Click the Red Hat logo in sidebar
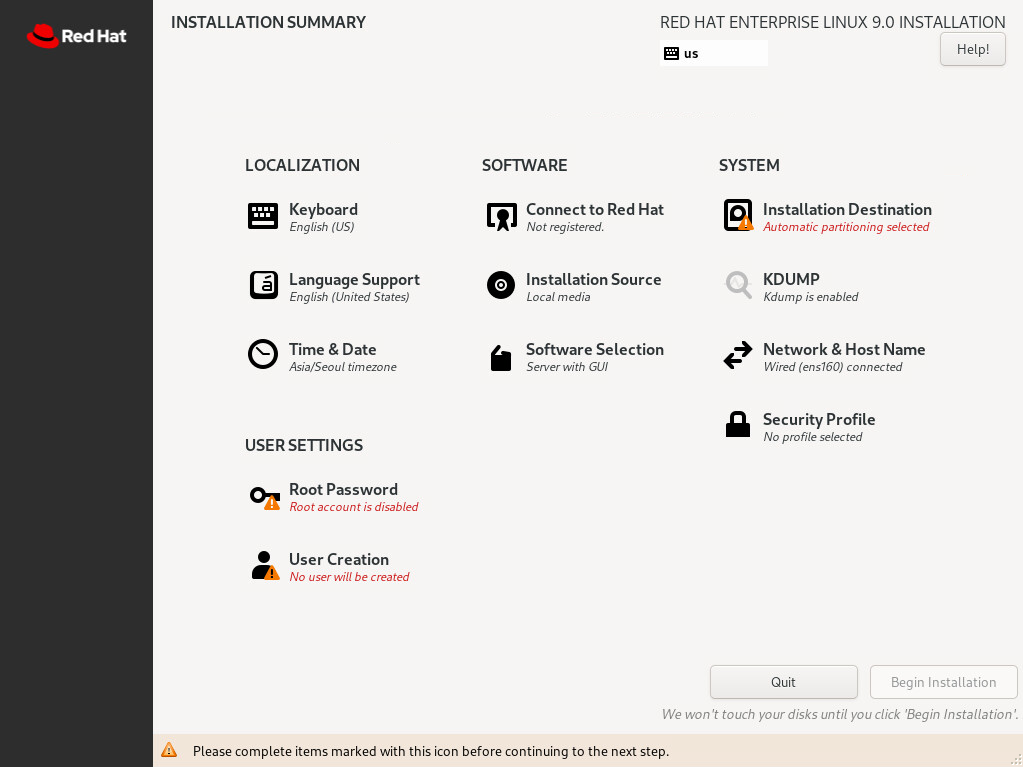This screenshot has width=1023, height=767. click(76, 36)
